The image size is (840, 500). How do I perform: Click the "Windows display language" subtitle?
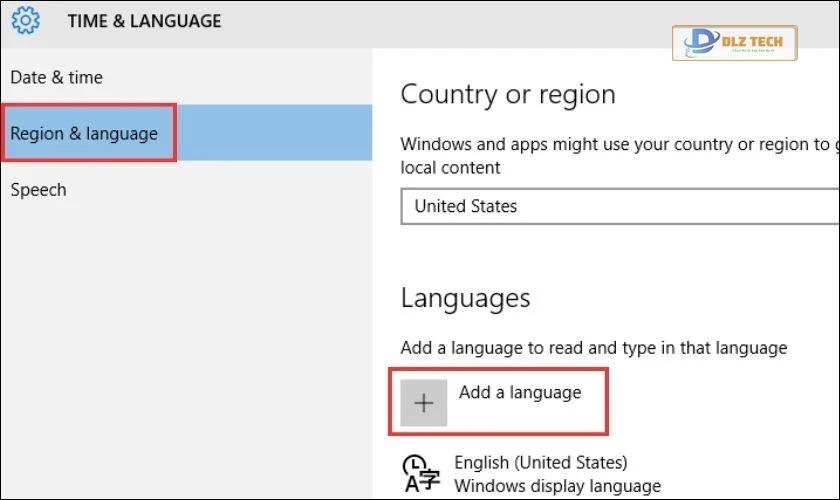[557, 486]
